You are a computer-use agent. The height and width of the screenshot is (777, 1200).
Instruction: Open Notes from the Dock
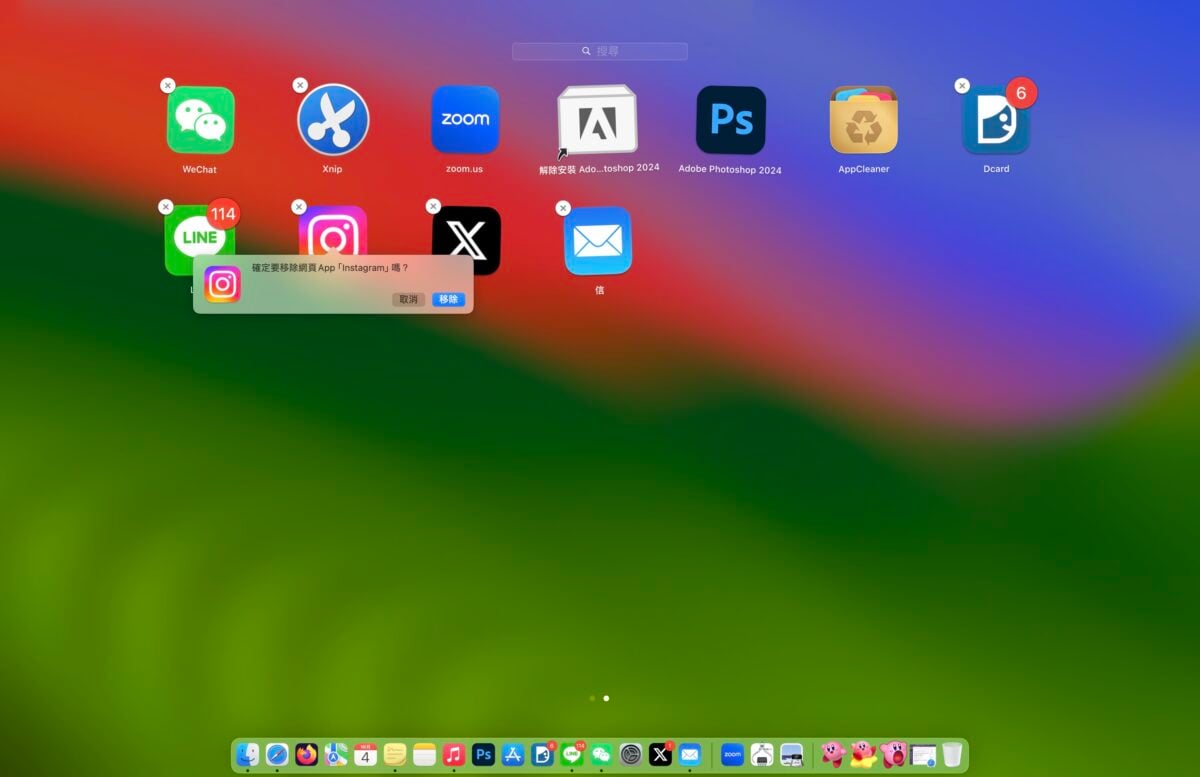point(425,754)
